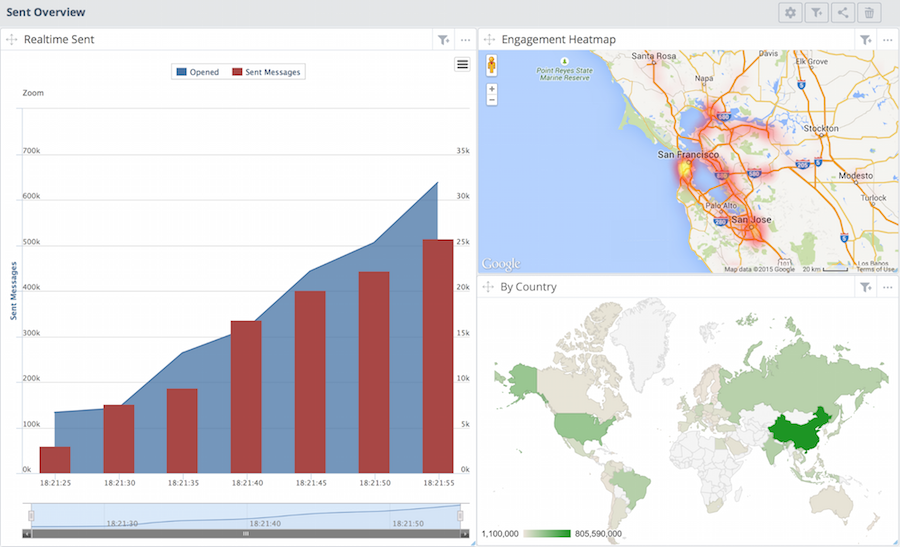Open Engagement Heatmap more options ellipsis
This screenshot has height=547, width=900.
coord(887,40)
